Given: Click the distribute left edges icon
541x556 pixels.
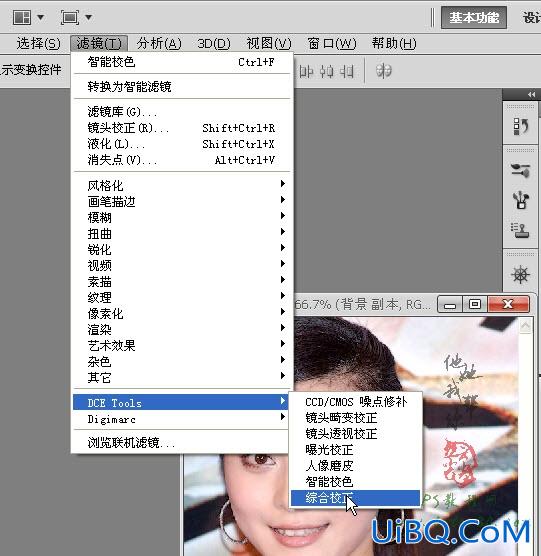Looking at the screenshot, I should click(x=307, y=72).
